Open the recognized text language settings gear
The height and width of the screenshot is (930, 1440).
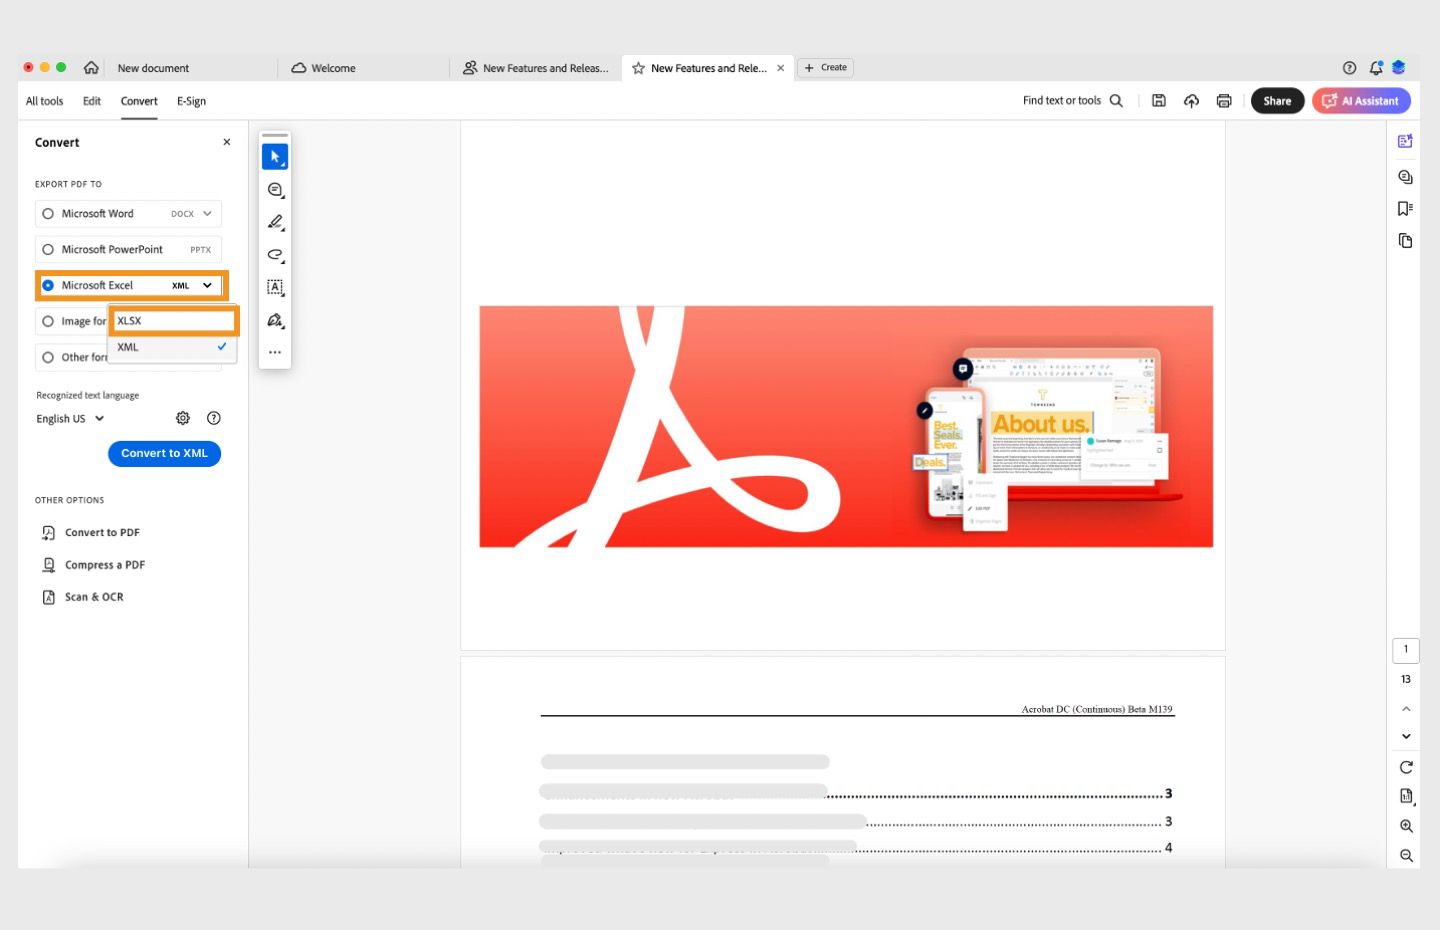tap(183, 418)
